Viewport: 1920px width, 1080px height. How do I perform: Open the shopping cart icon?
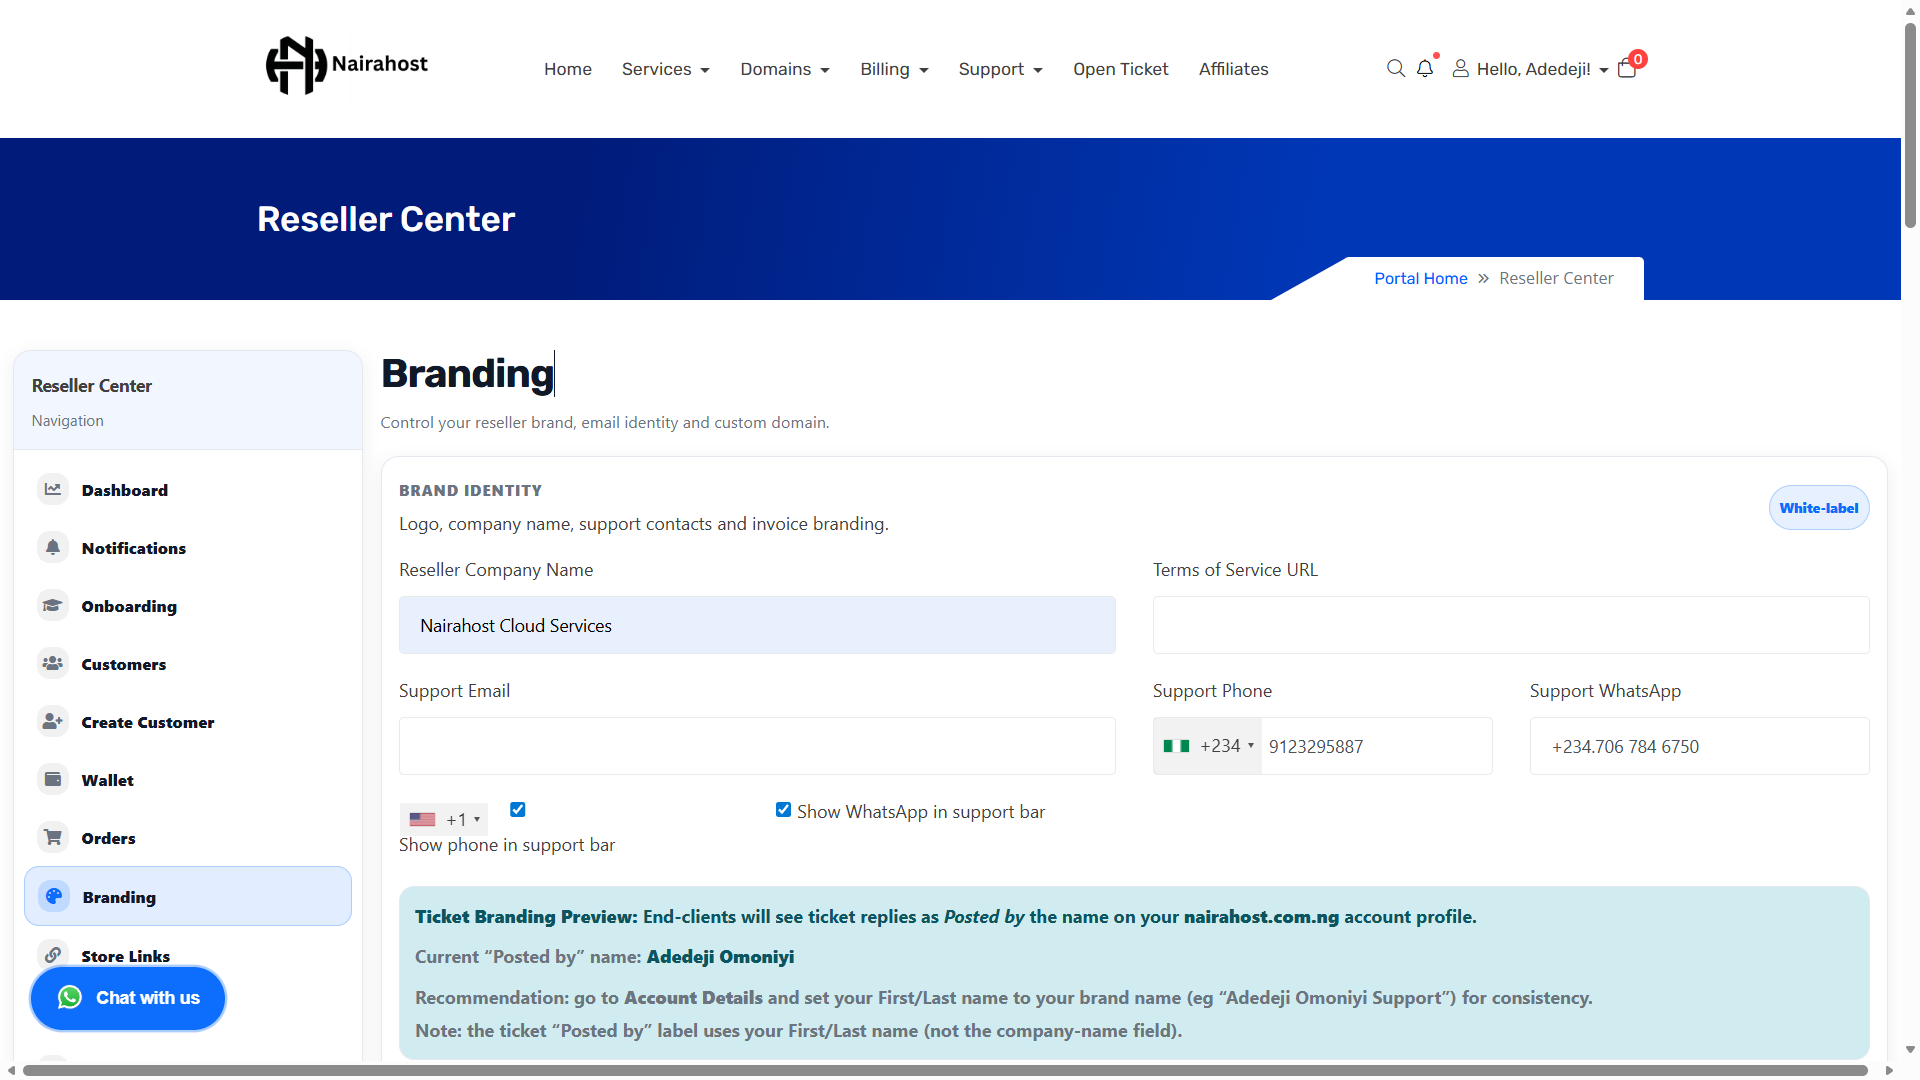pyautogui.click(x=1627, y=68)
